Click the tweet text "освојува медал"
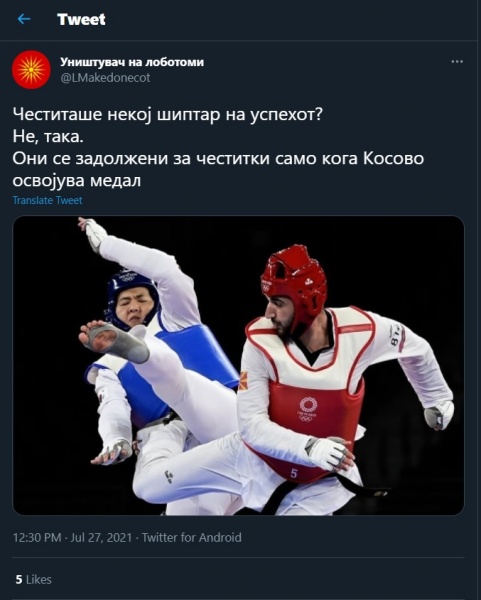This screenshot has height=600, width=481. (x=77, y=180)
